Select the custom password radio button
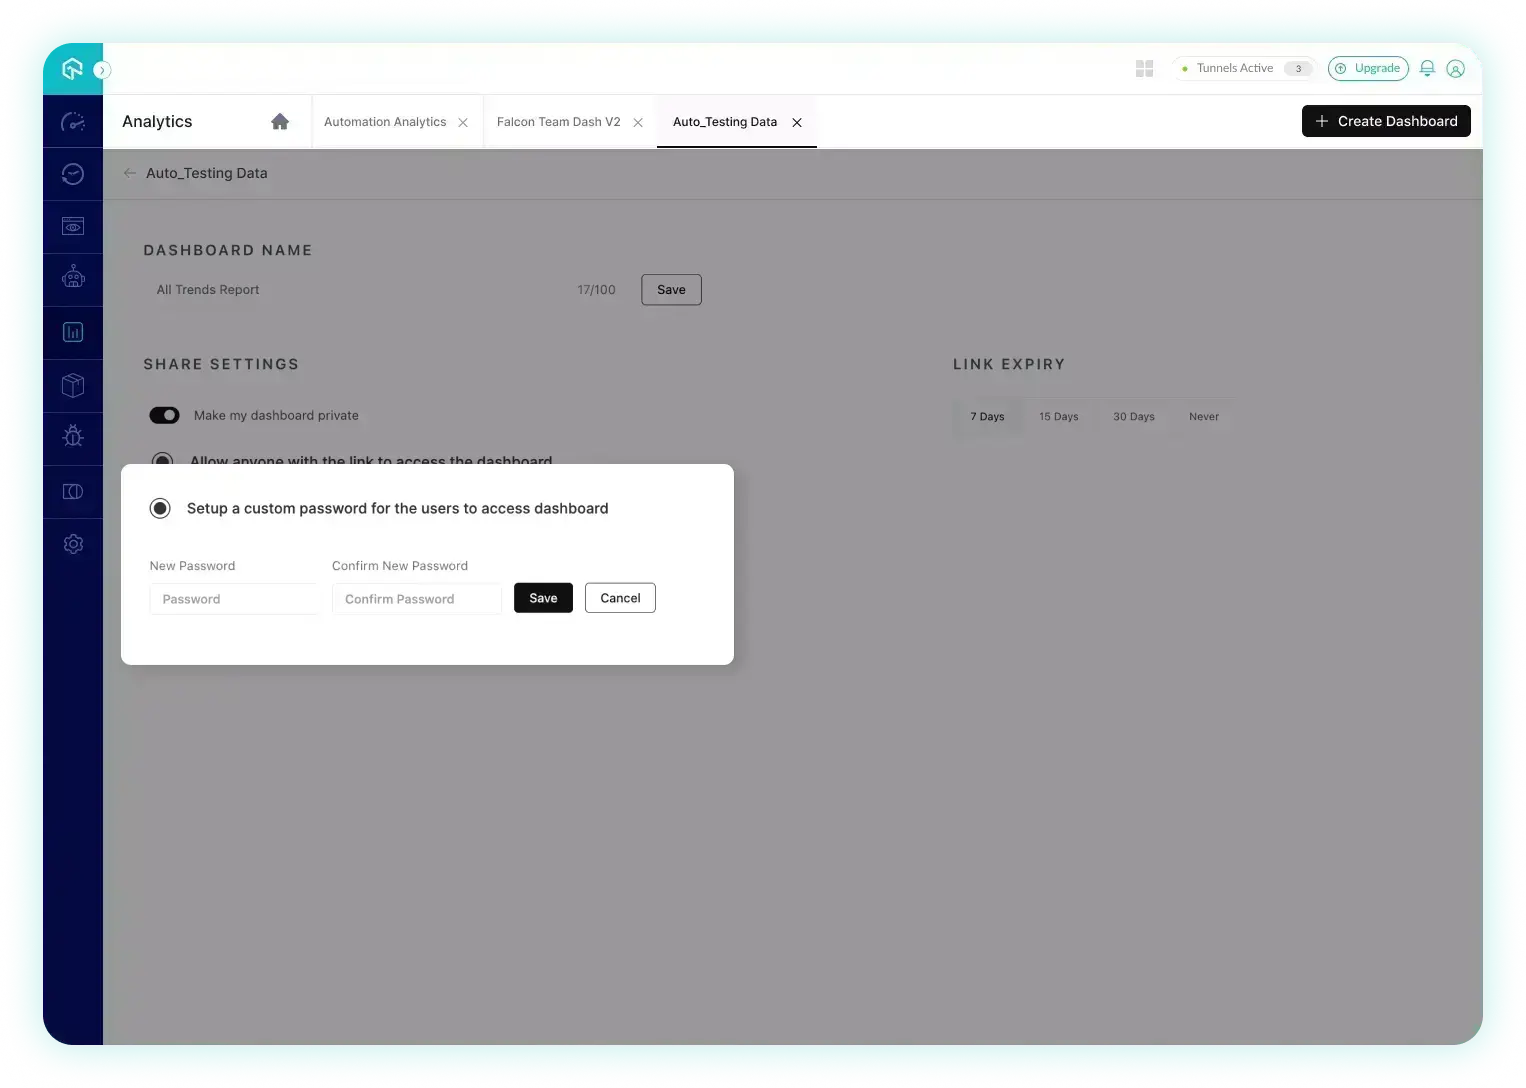This screenshot has height=1088, width=1526. click(160, 508)
